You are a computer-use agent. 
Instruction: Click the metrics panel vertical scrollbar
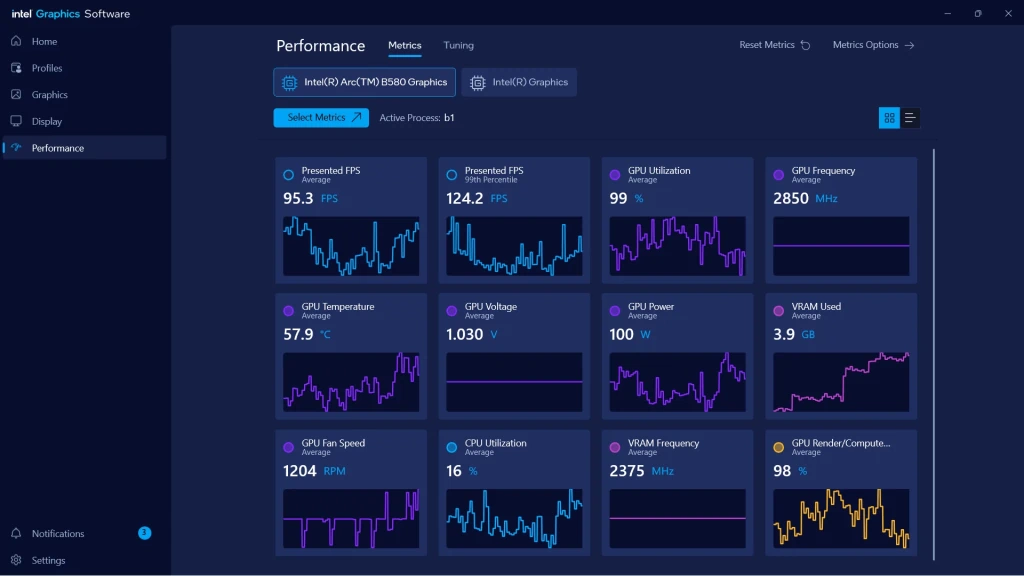click(x=934, y=355)
